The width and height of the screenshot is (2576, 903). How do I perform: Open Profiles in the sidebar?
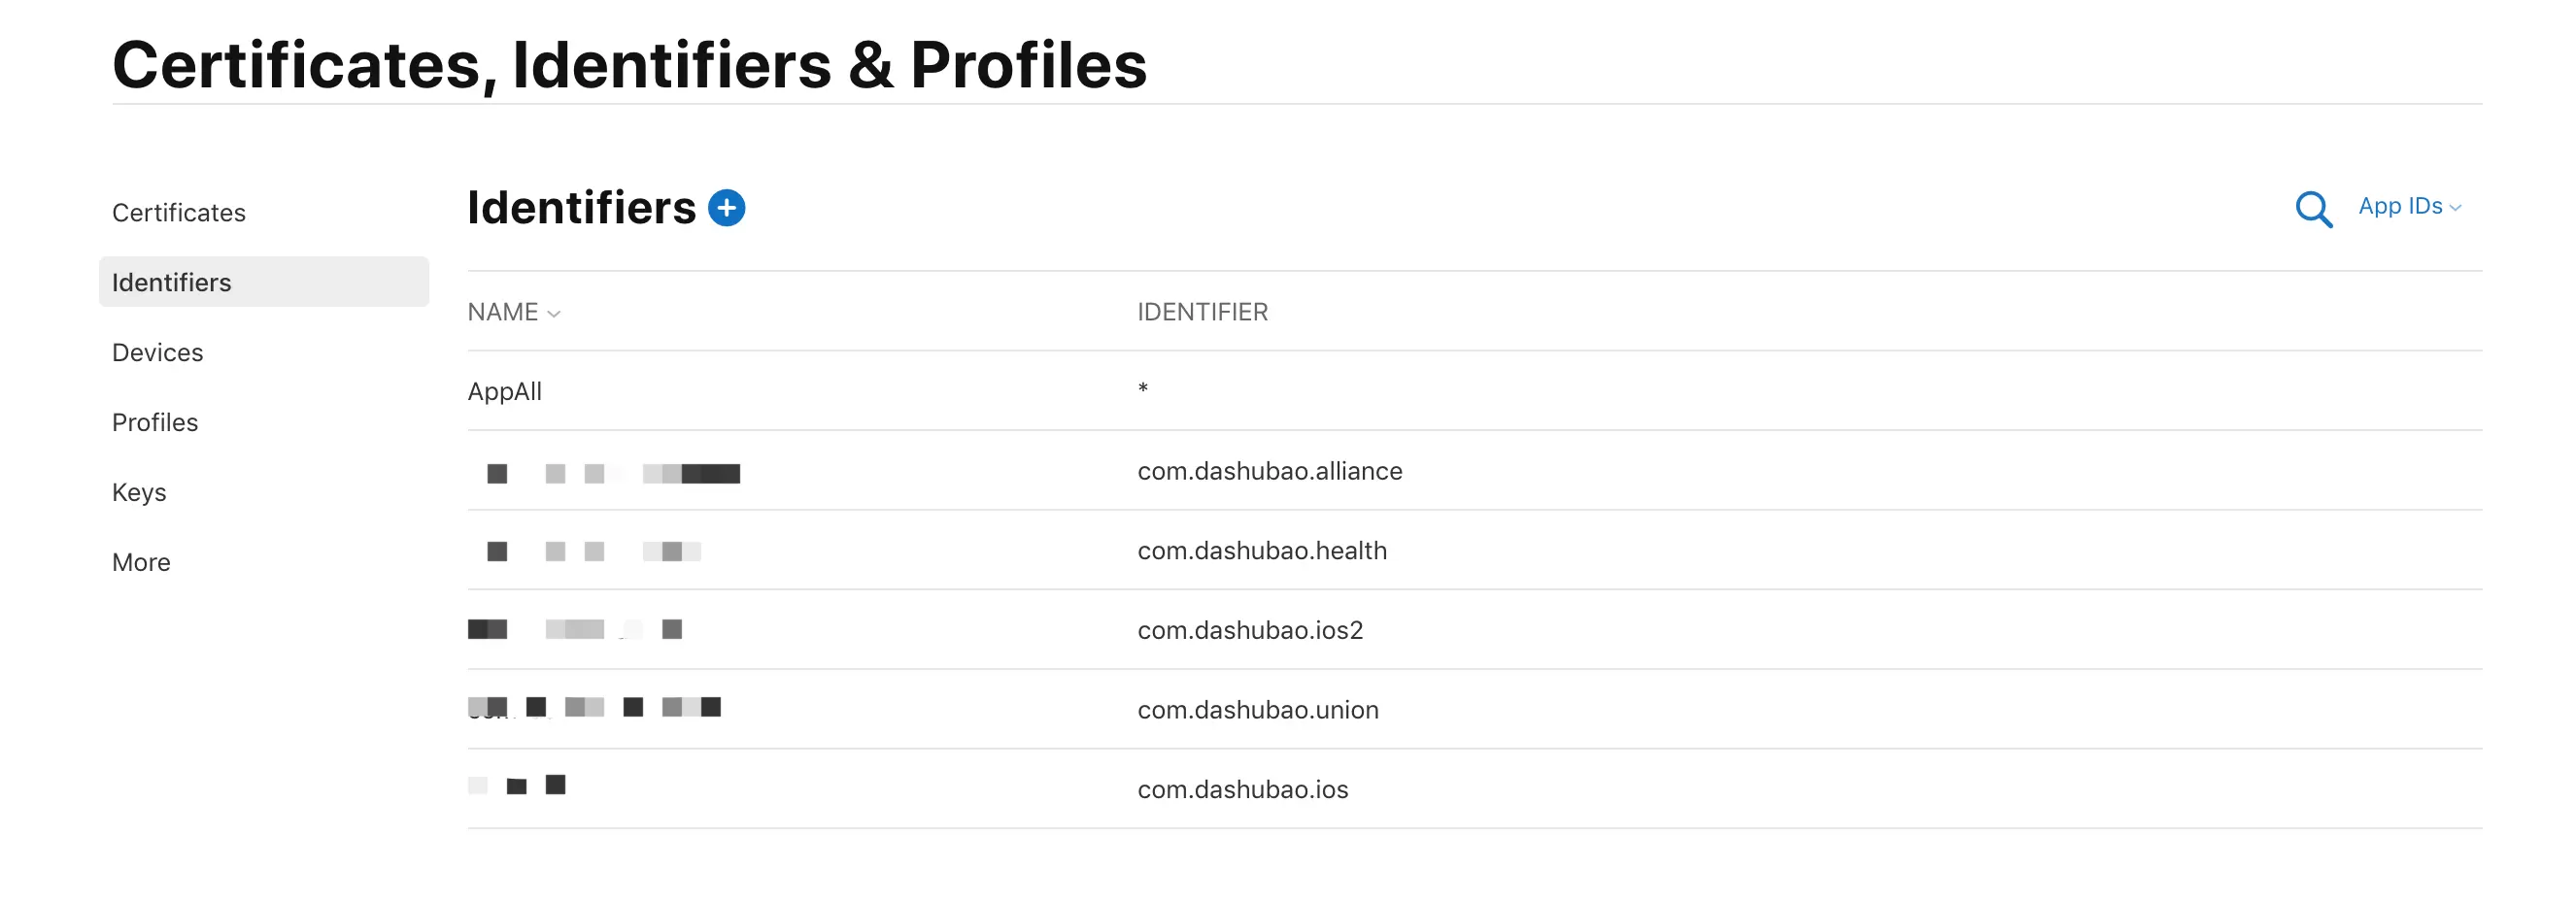click(x=155, y=423)
